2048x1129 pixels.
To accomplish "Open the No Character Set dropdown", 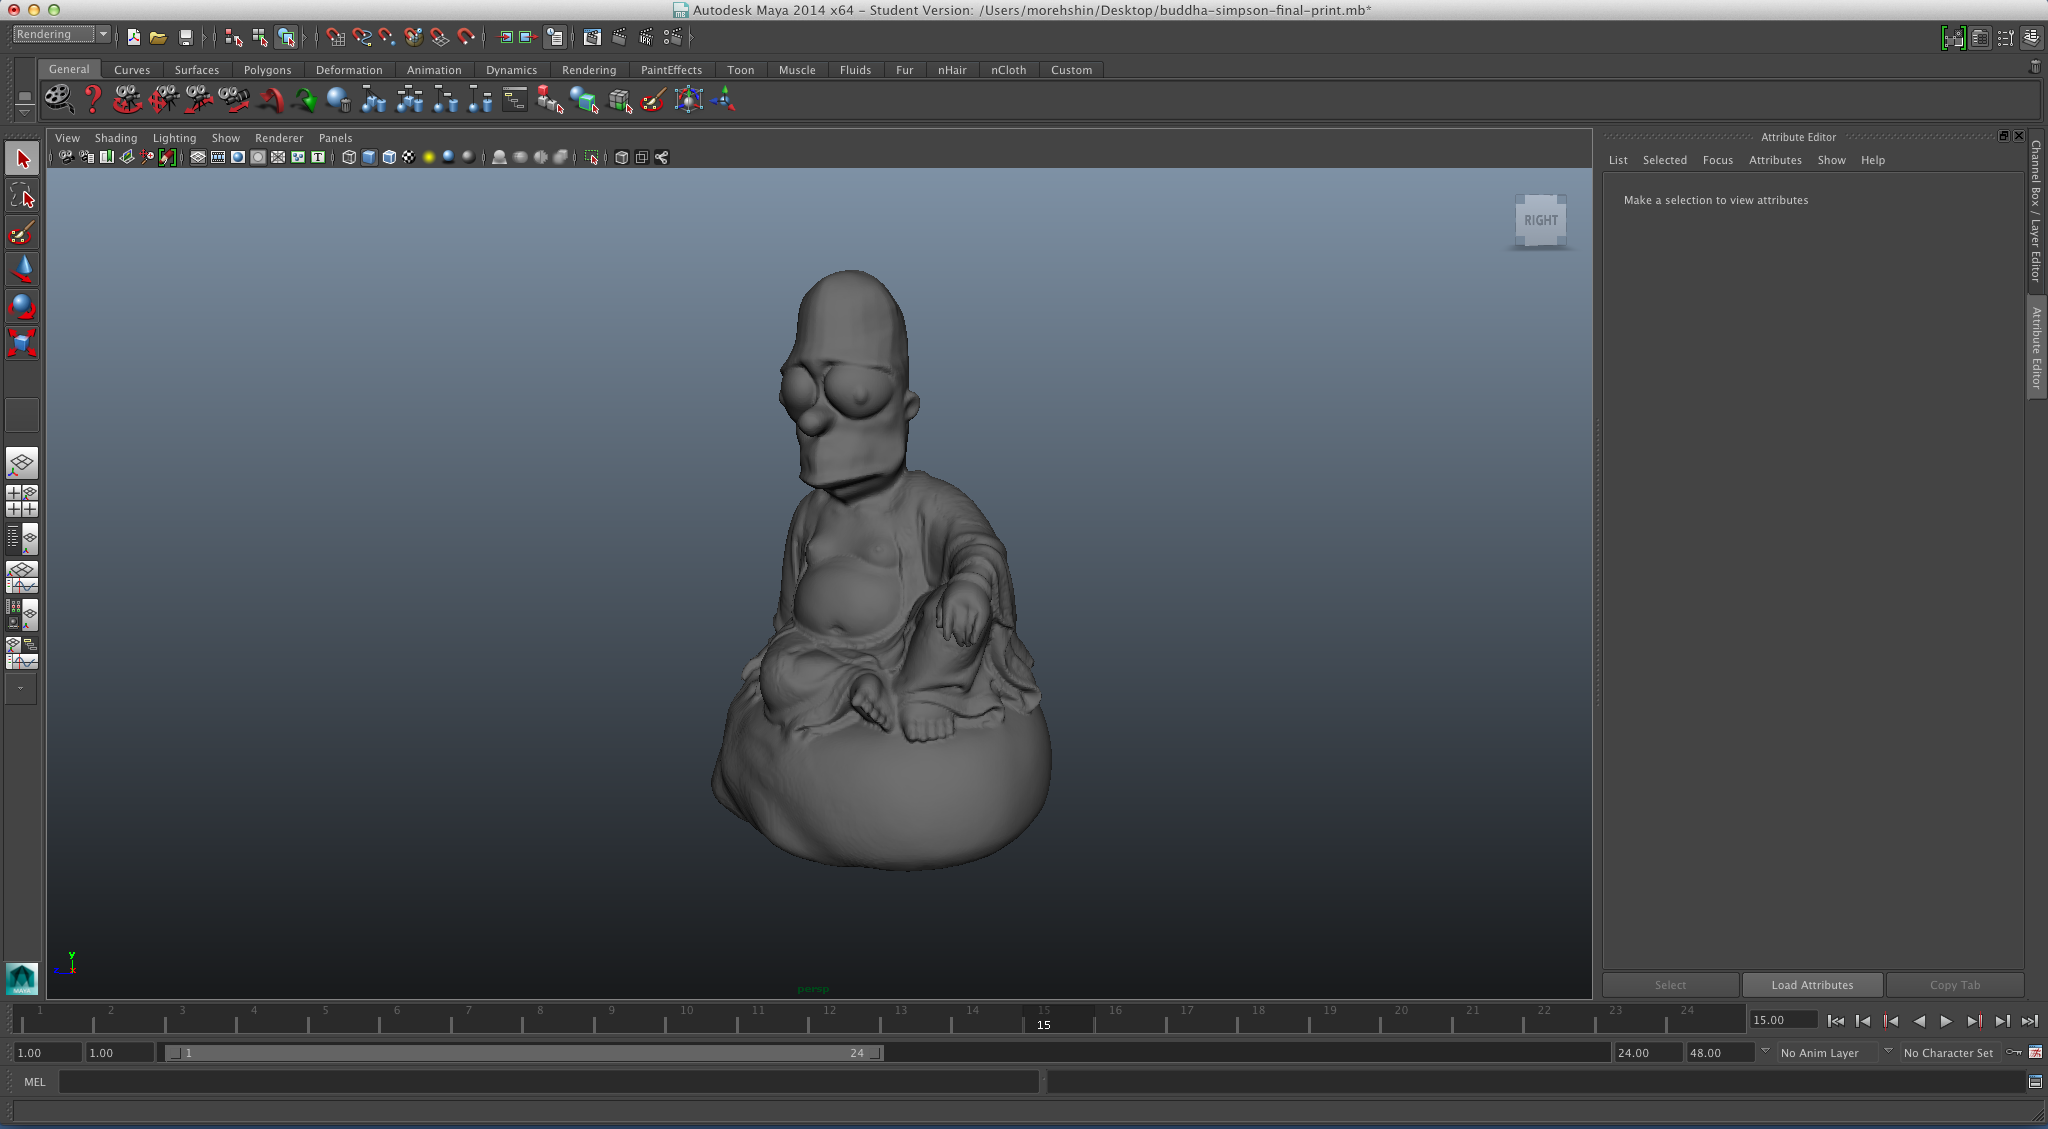I will pos(1949,1053).
